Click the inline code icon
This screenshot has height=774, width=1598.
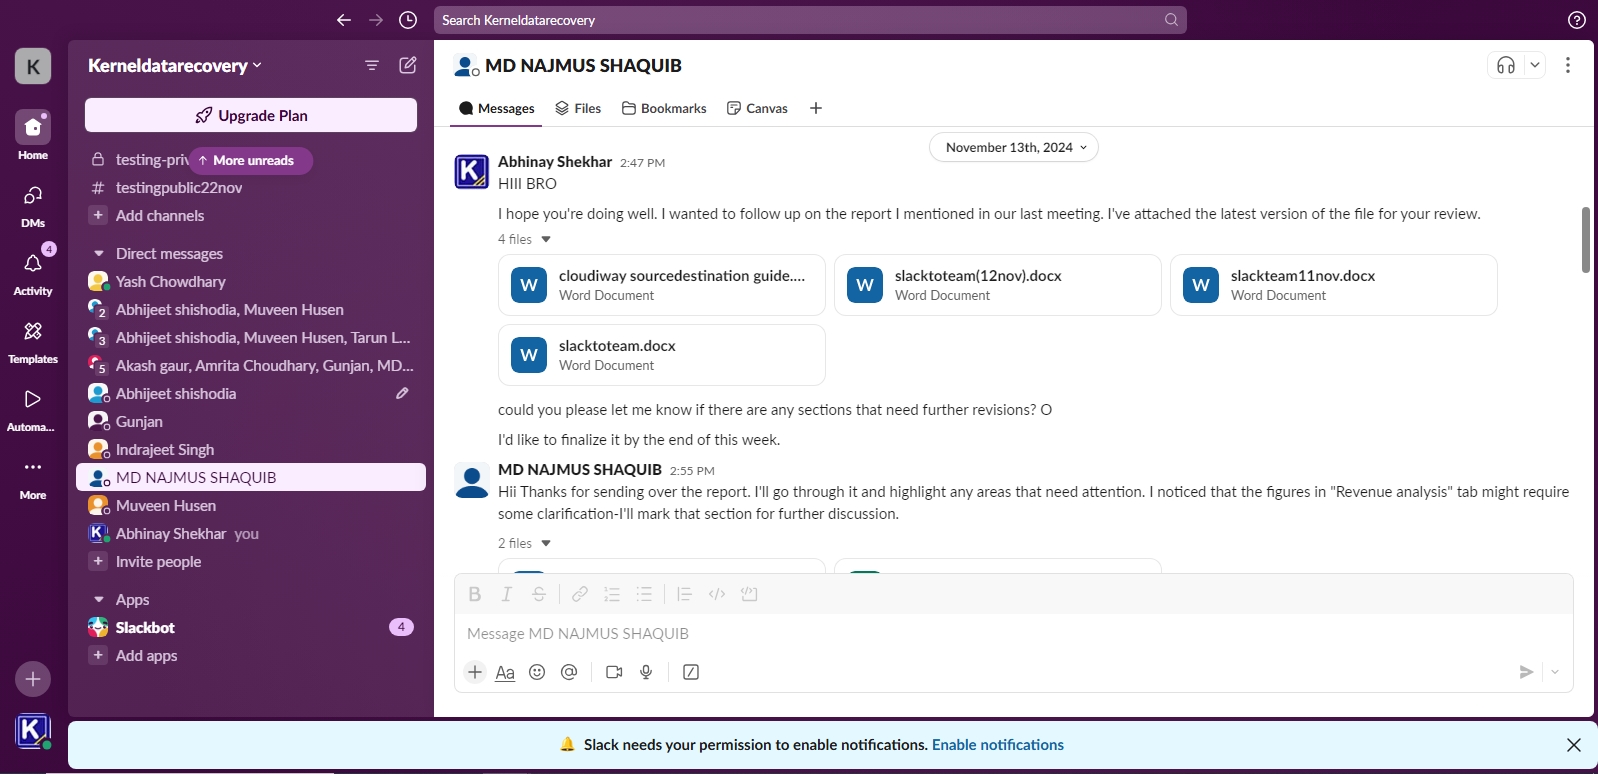coord(717,594)
